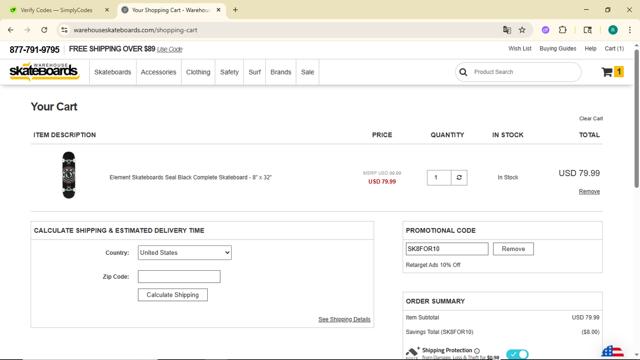Click the Calculate Shipping button
Viewport: 640px width, 360px height.
[x=173, y=295]
